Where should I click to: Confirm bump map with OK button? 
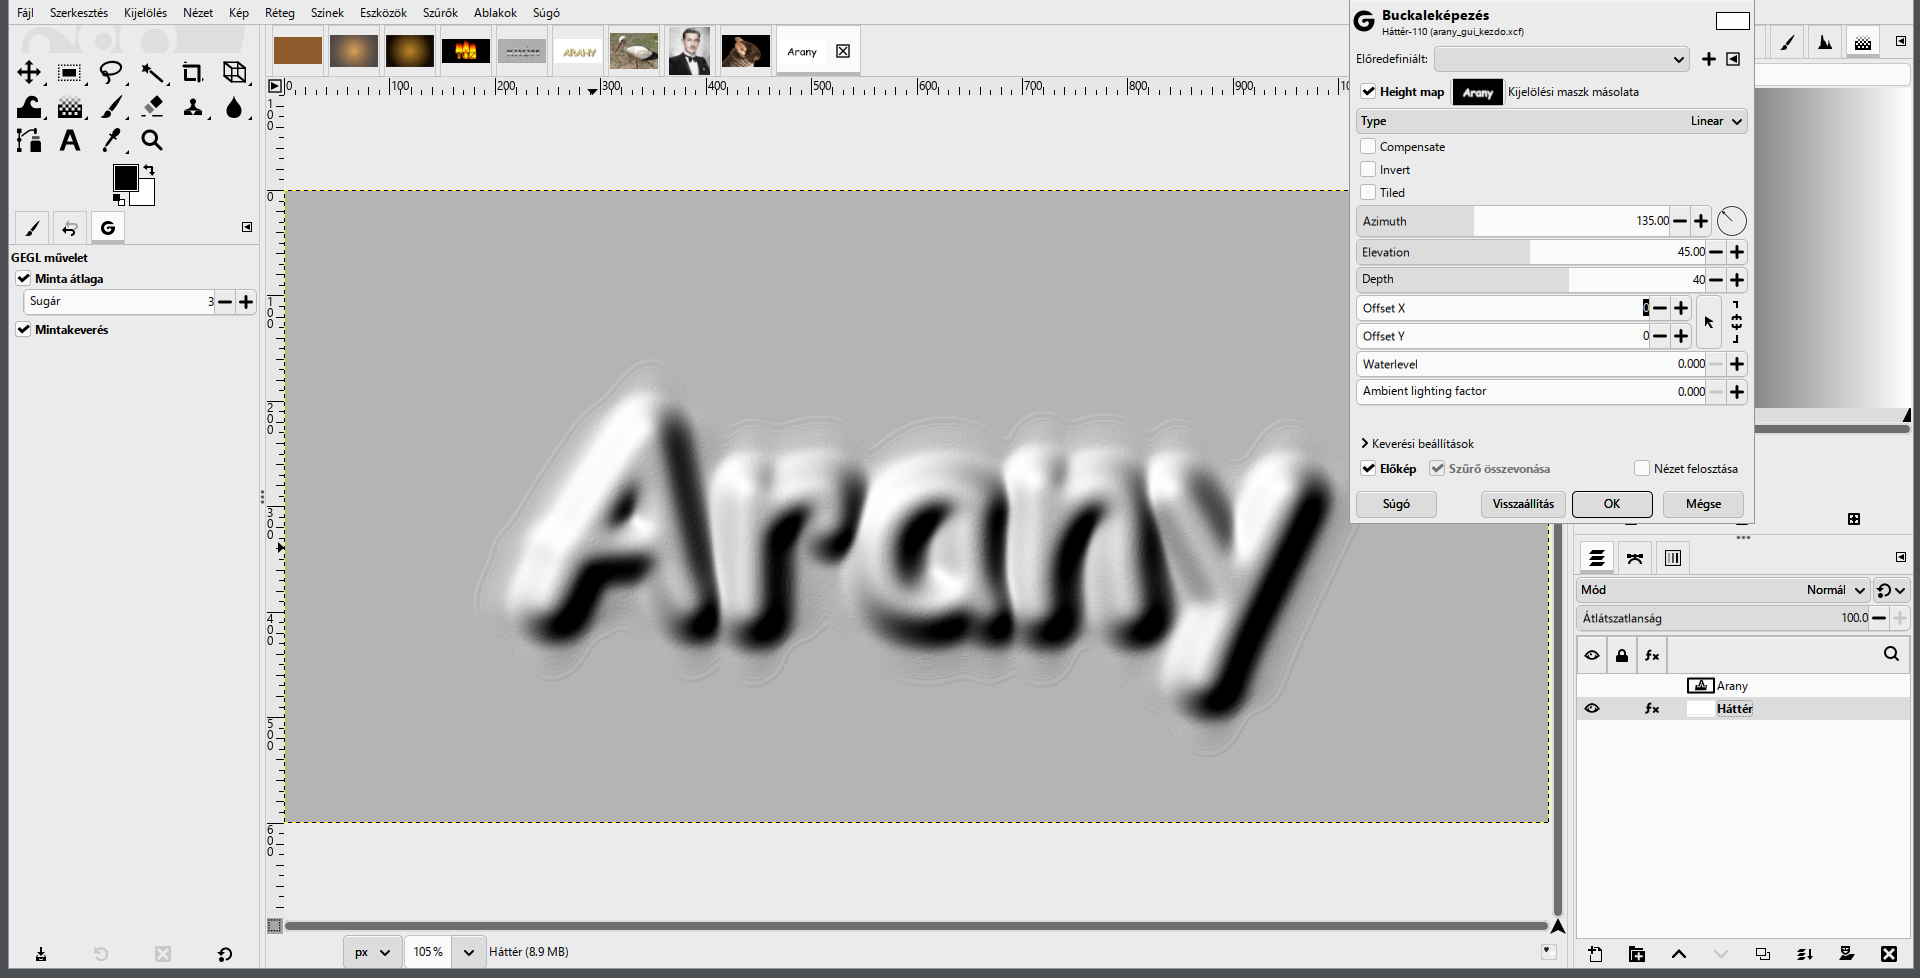tap(1612, 504)
